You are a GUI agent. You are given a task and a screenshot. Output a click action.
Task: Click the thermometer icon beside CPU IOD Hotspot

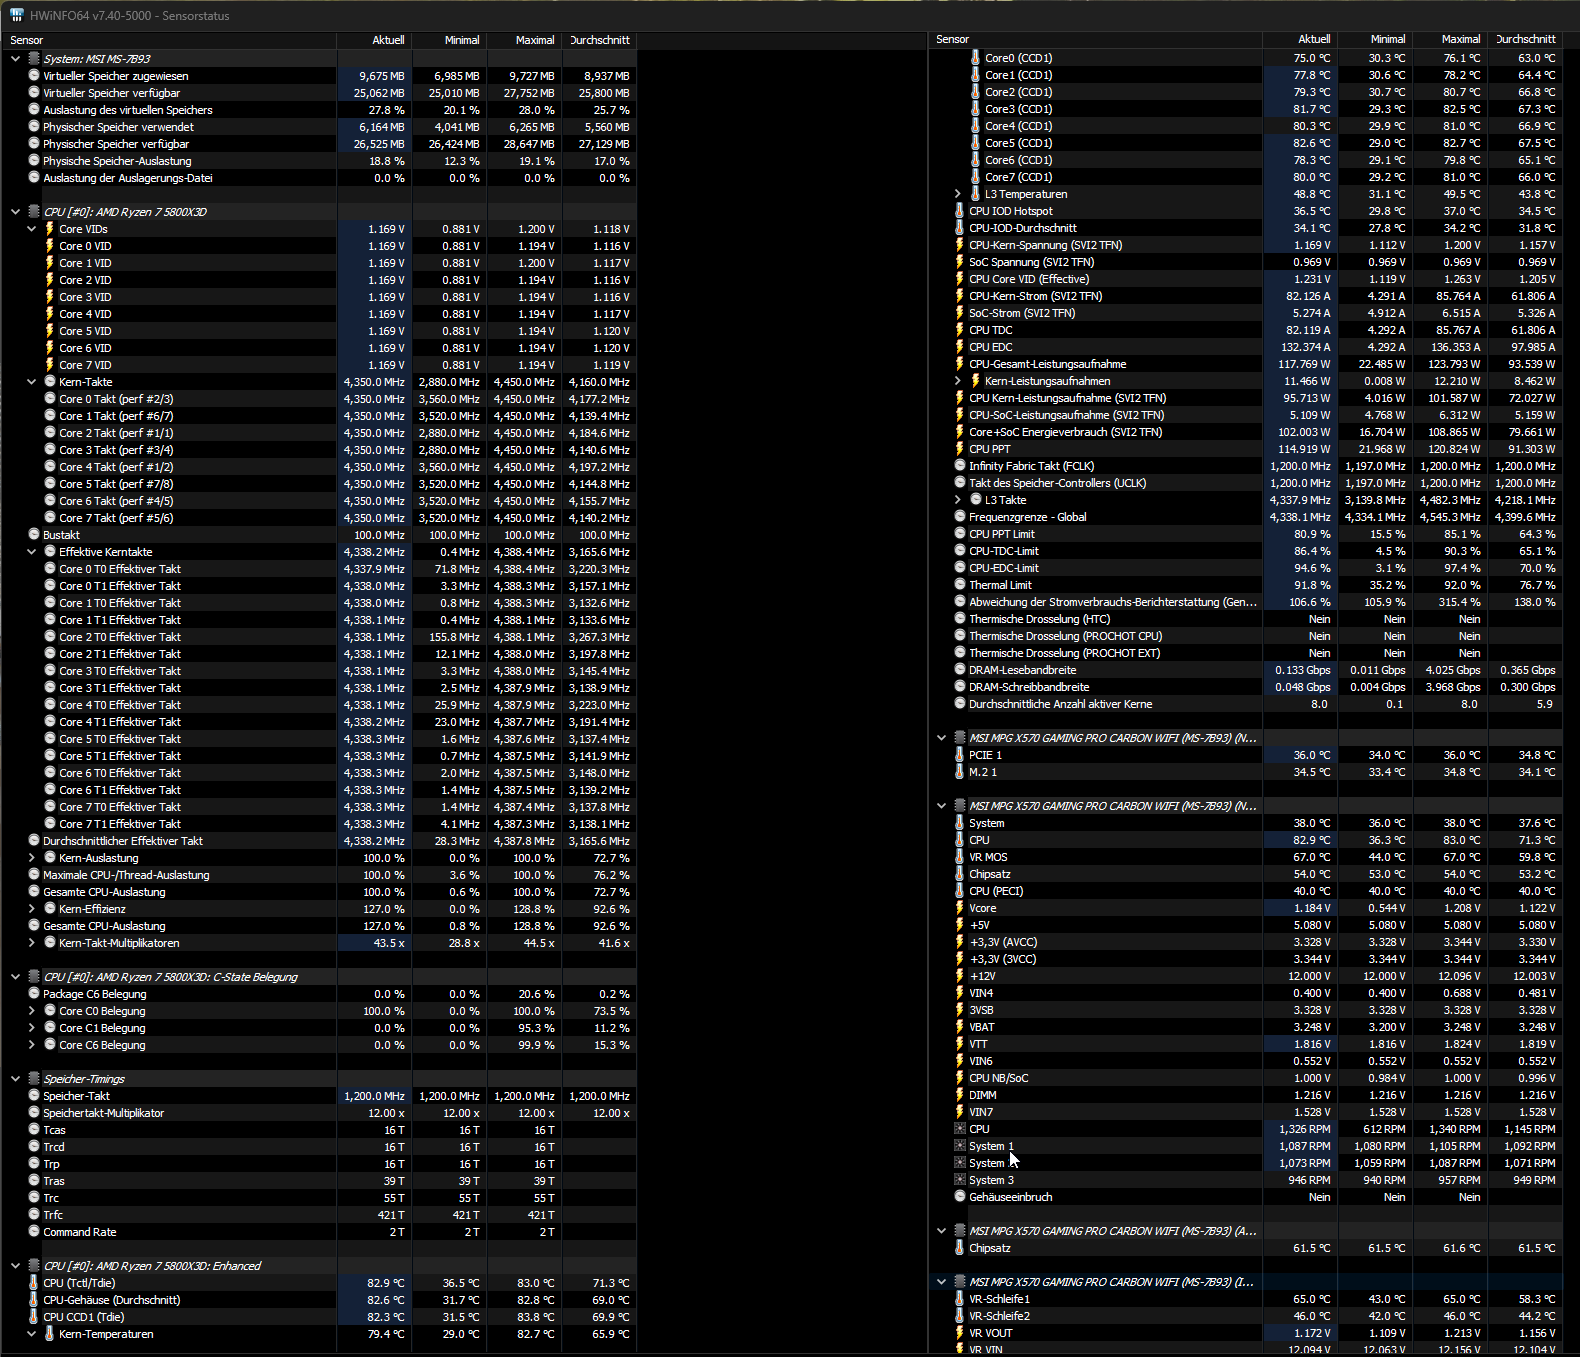(960, 211)
